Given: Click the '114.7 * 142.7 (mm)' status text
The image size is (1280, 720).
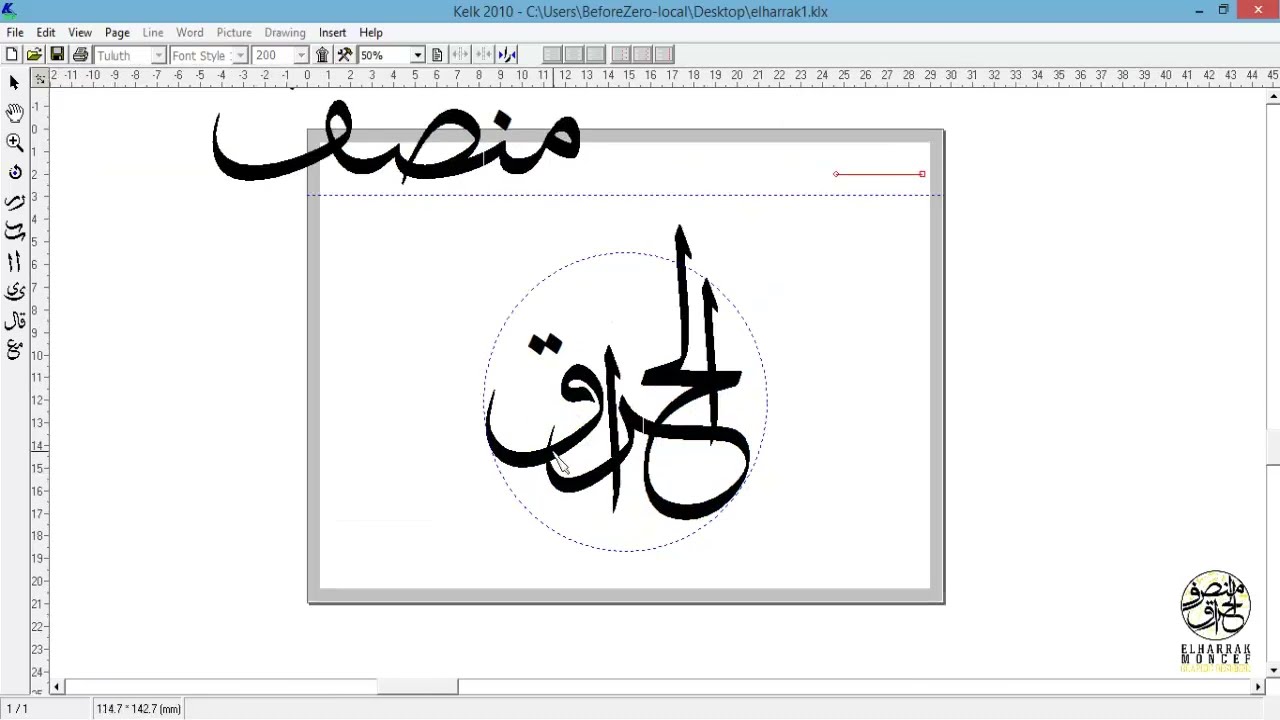Looking at the screenshot, I should [x=139, y=709].
